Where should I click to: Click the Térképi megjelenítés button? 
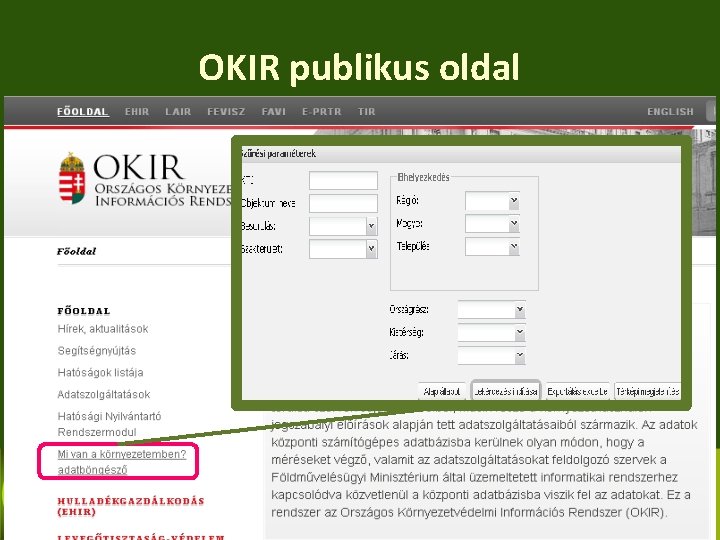pos(647,391)
